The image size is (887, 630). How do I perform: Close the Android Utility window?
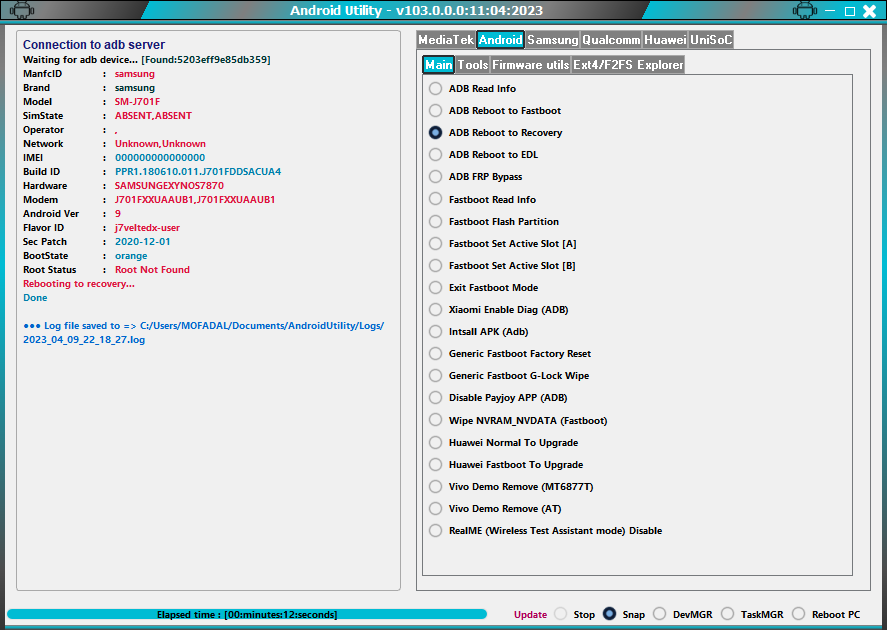(x=869, y=11)
